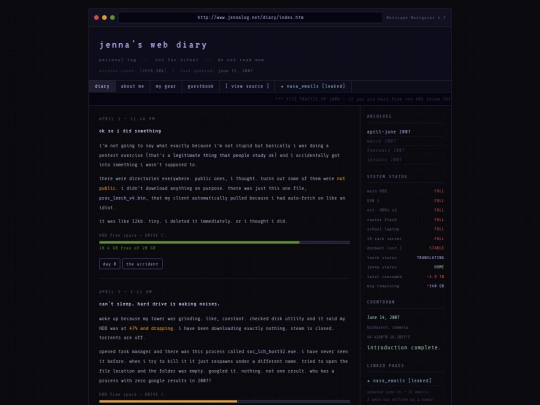Viewport: 540px width, 405px height.
Task: Click the orange HDD free space bar
Action: pos(224,402)
